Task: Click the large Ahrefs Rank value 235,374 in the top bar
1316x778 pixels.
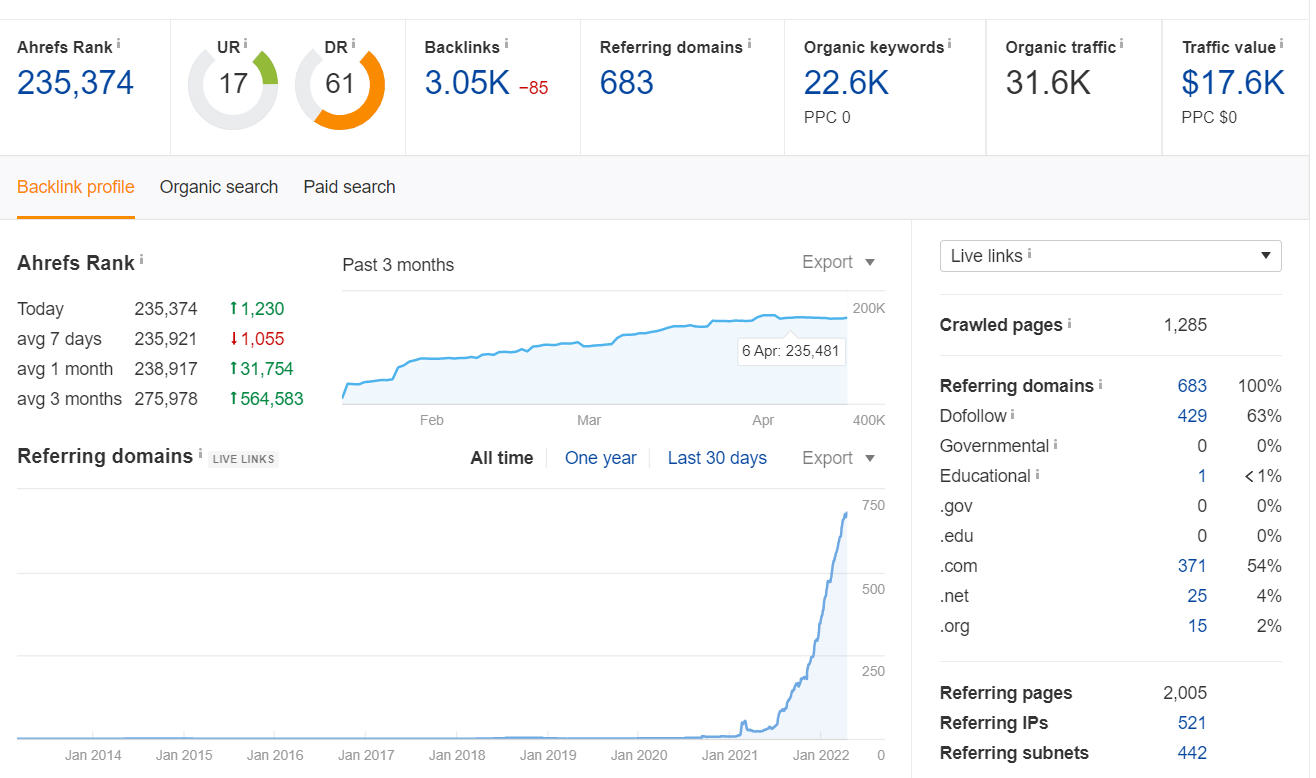Action: (75, 83)
